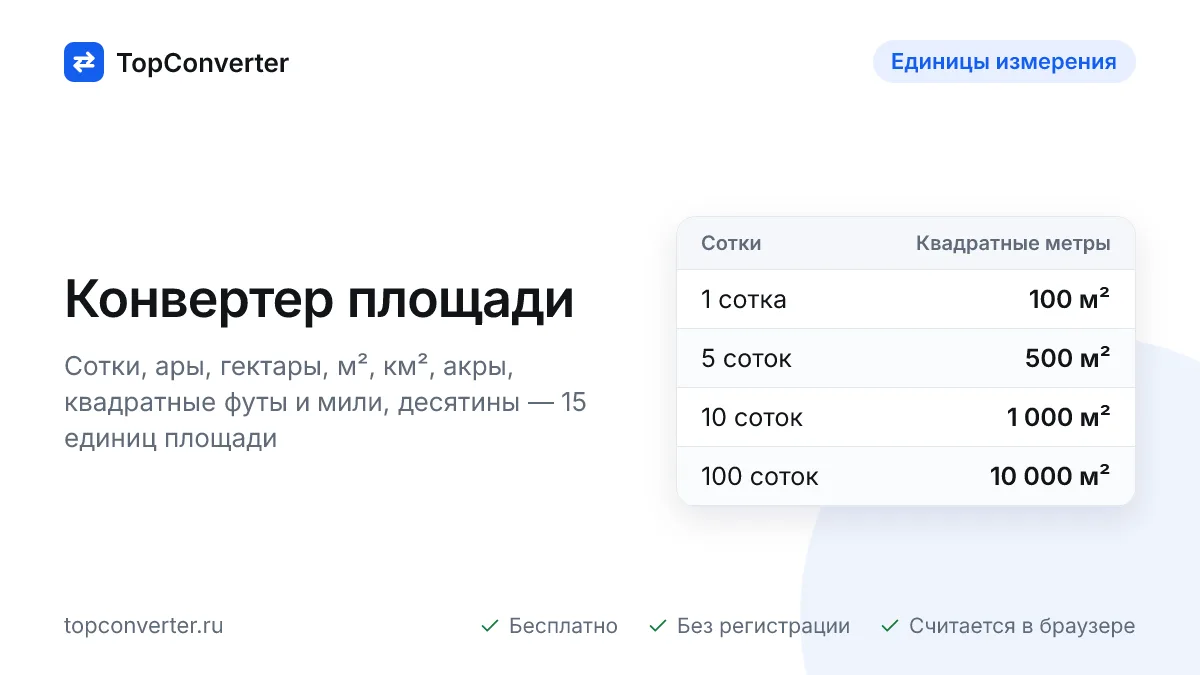This screenshot has height=675, width=1200.
Task: Click the Считается в браузере label
Action: (1022, 626)
